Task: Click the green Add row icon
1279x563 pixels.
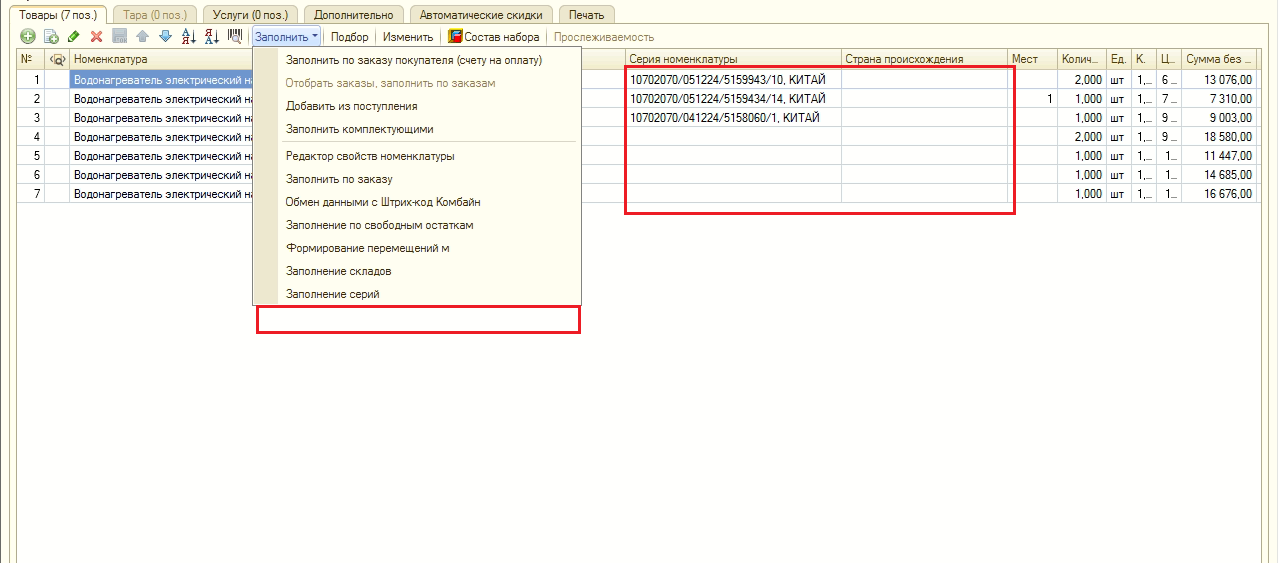Action: [28, 37]
